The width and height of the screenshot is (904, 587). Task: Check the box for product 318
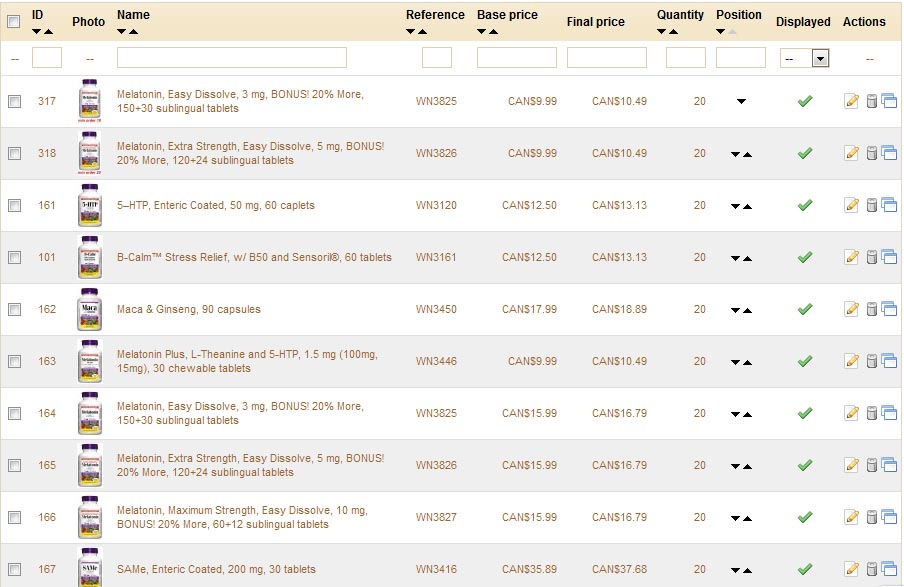(x=14, y=153)
